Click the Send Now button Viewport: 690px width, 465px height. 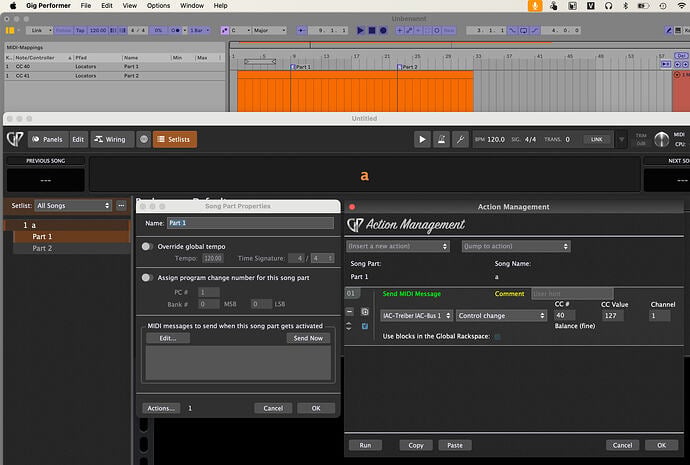pyautogui.click(x=308, y=338)
